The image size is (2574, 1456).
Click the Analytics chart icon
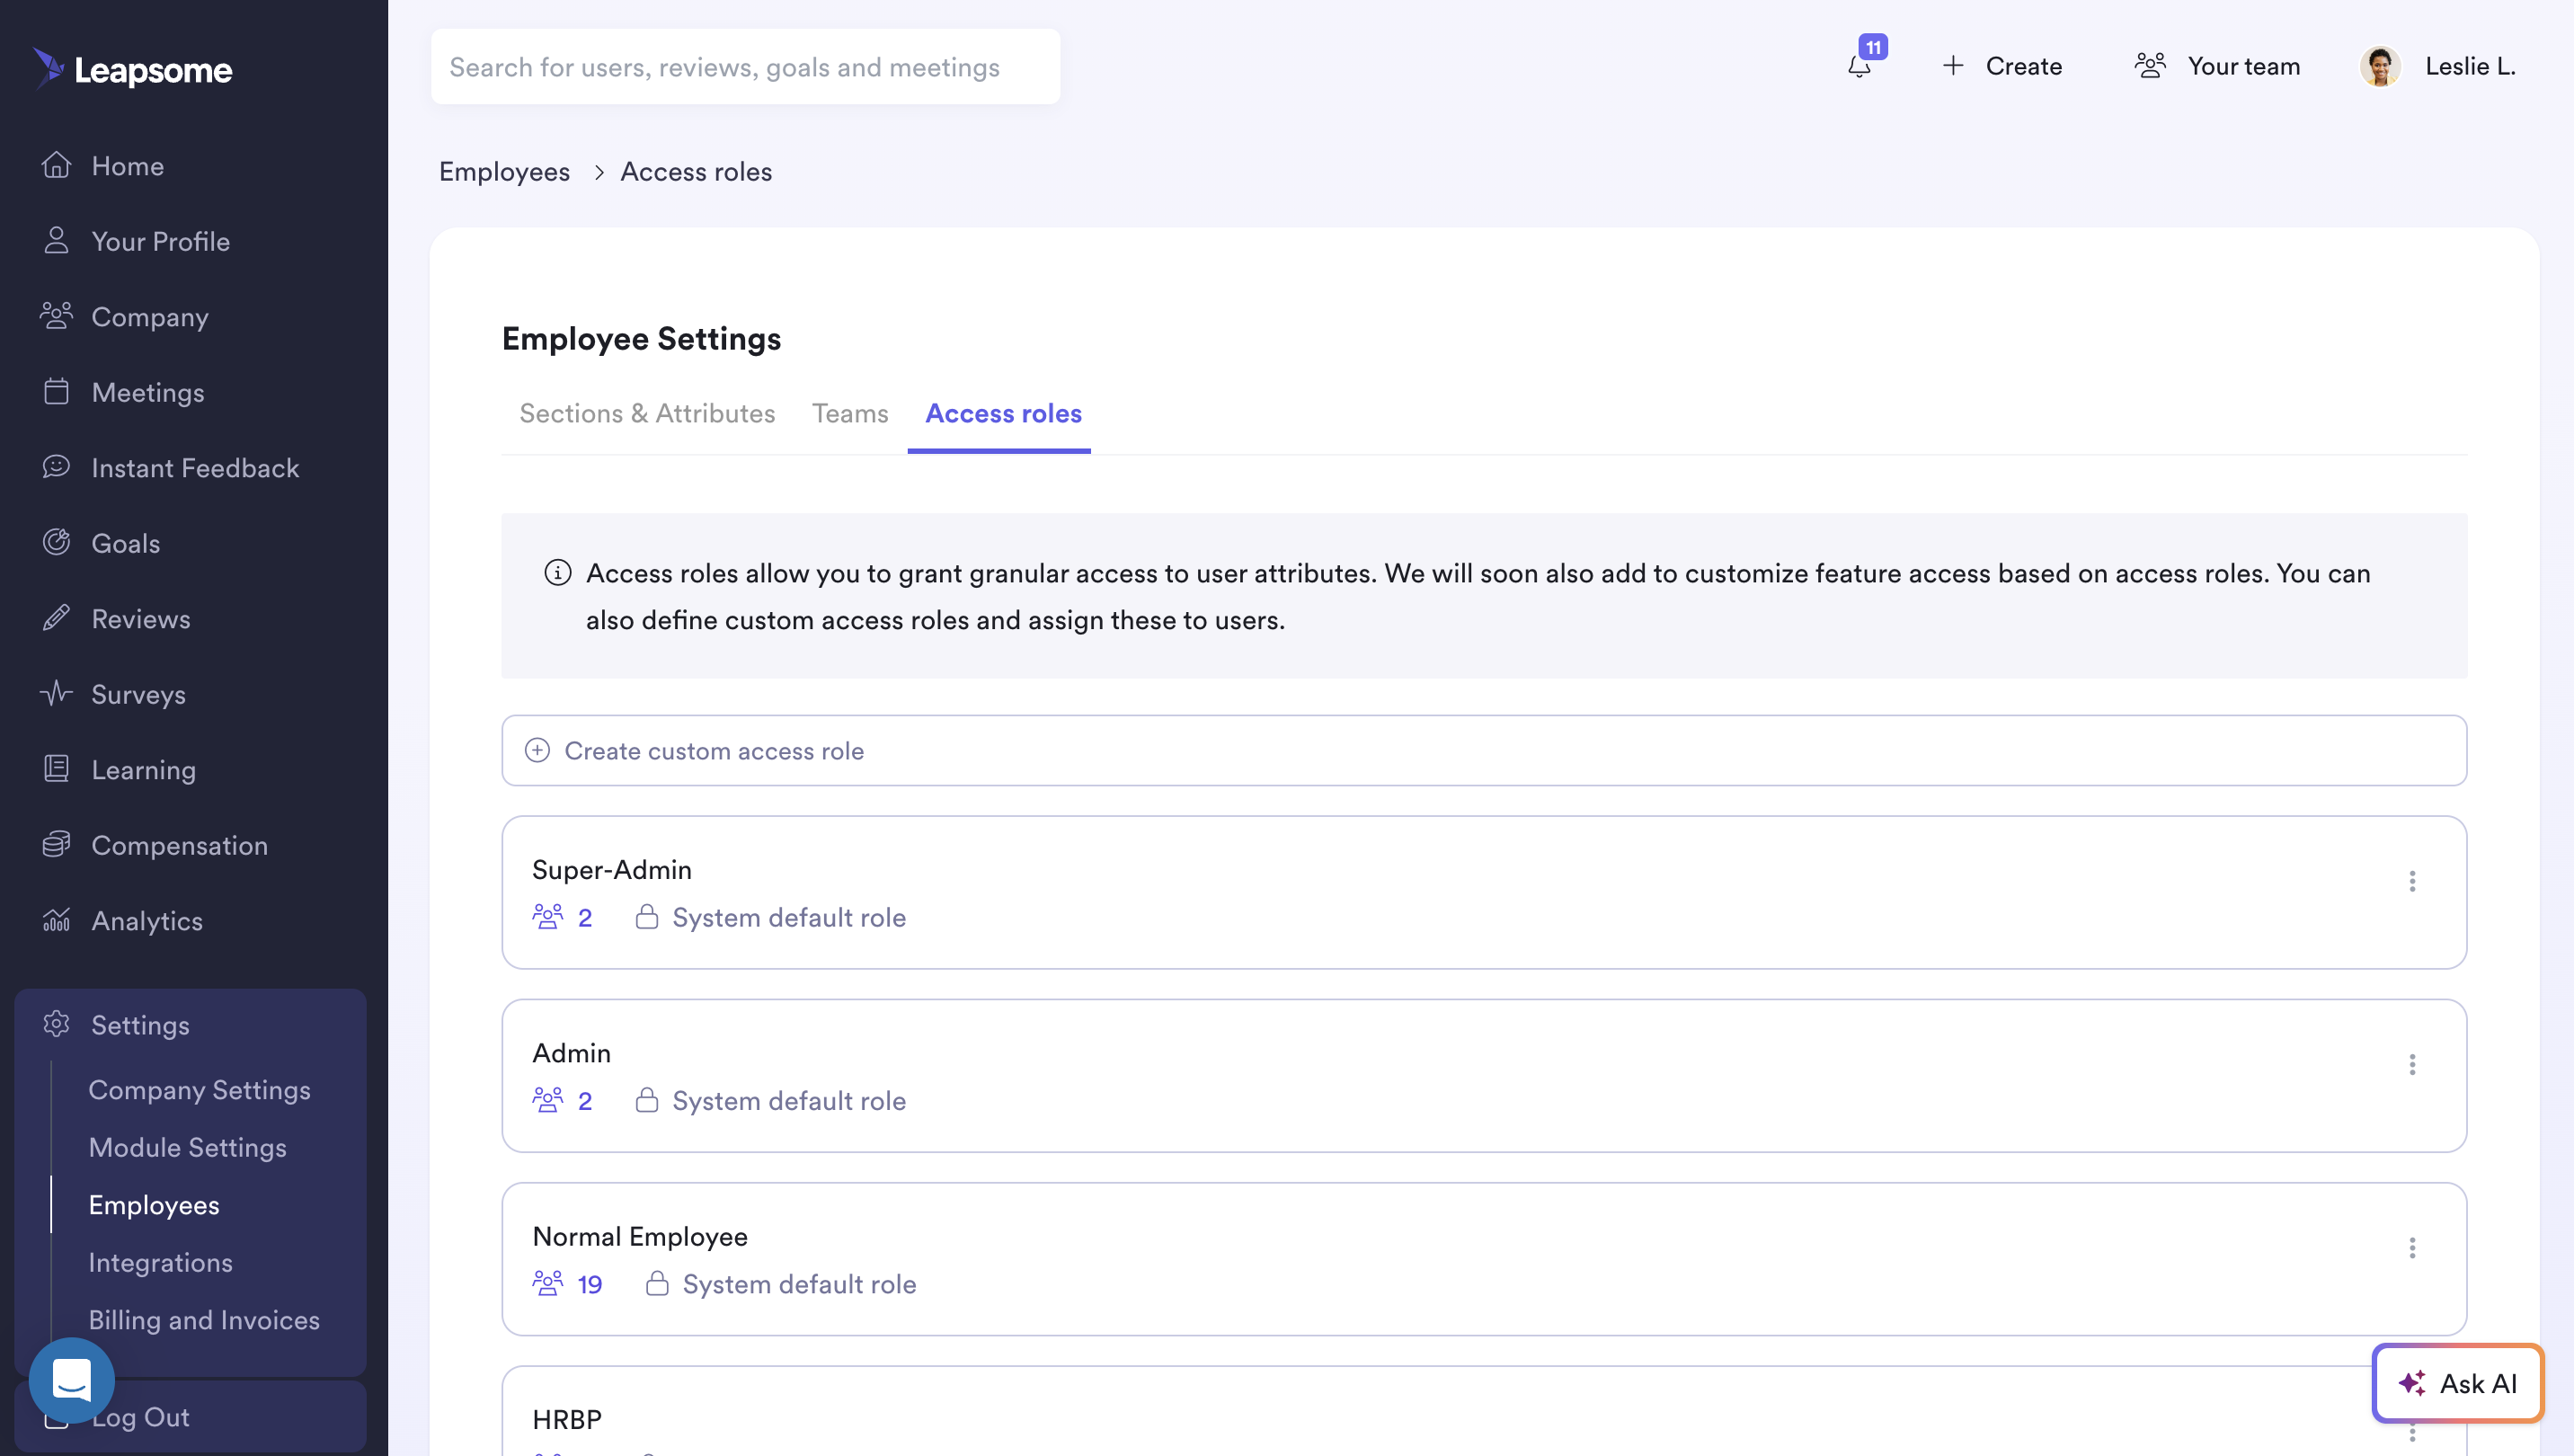[x=56, y=920]
